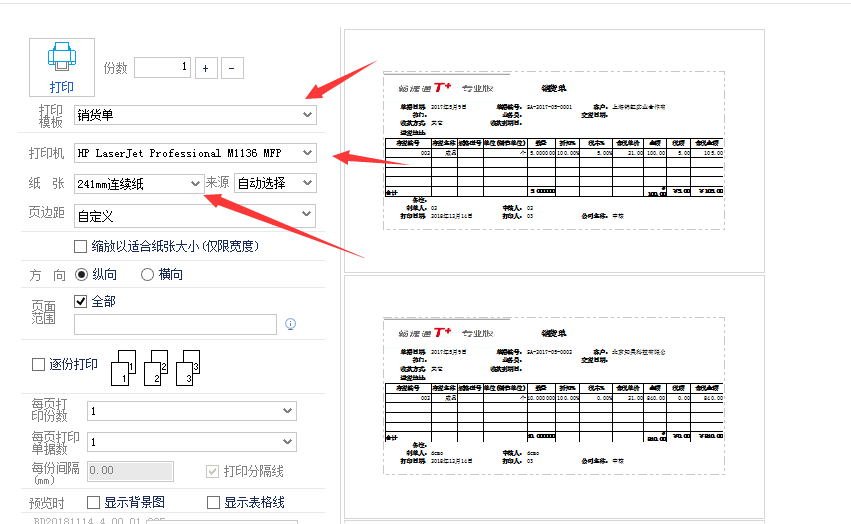Image resolution: width=851 pixels, height=524 pixels.
Task: Enable 显示表格线 checkbox
Action: (213, 502)
